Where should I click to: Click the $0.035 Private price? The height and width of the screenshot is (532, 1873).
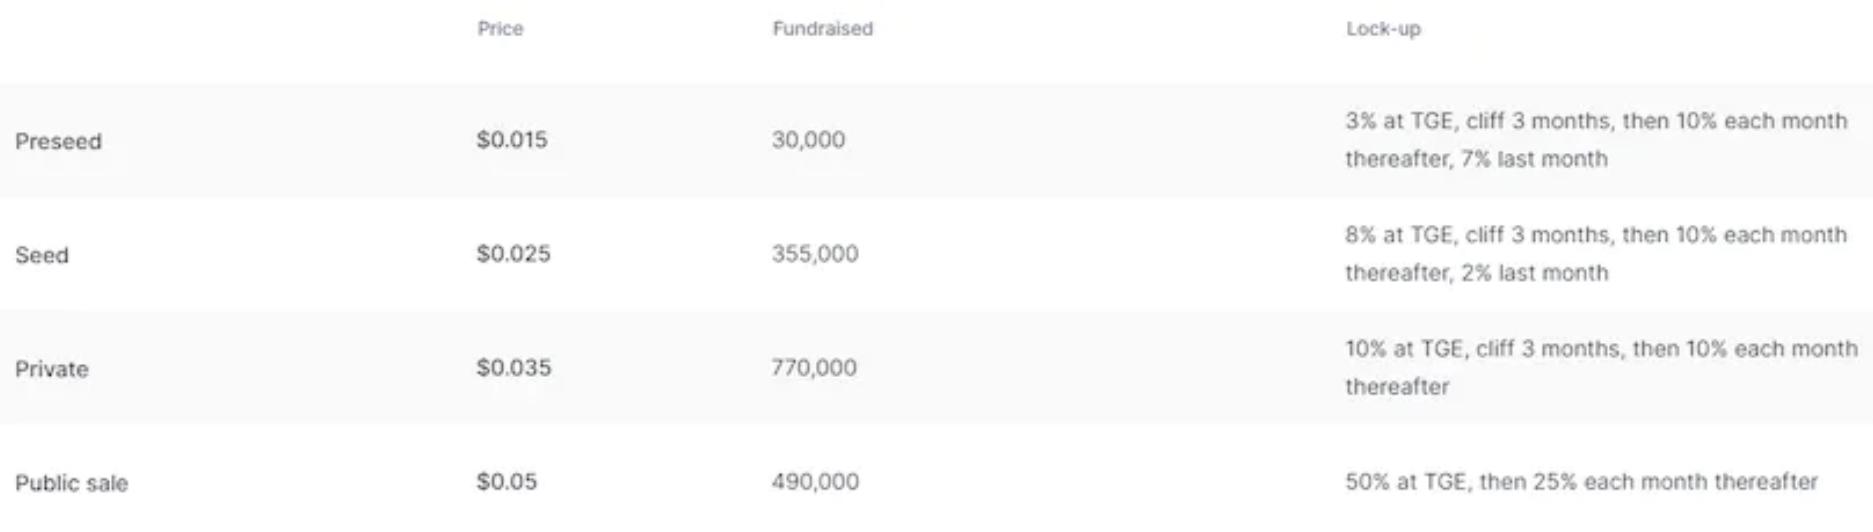point(513,368)
